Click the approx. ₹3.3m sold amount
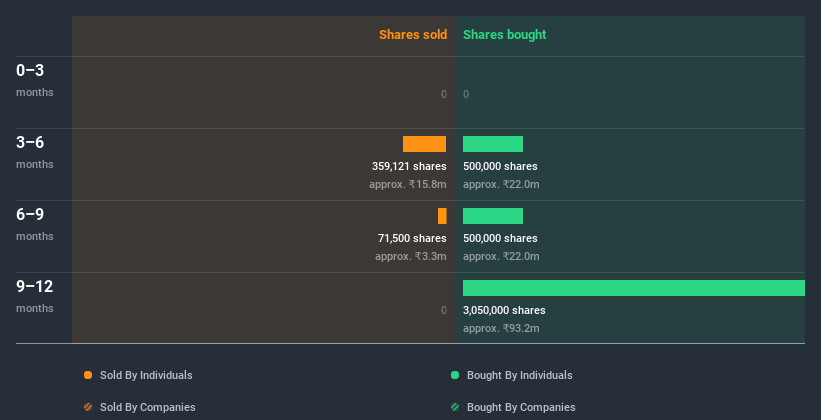Screen dimensions: 821x420 tap(411, 257)
